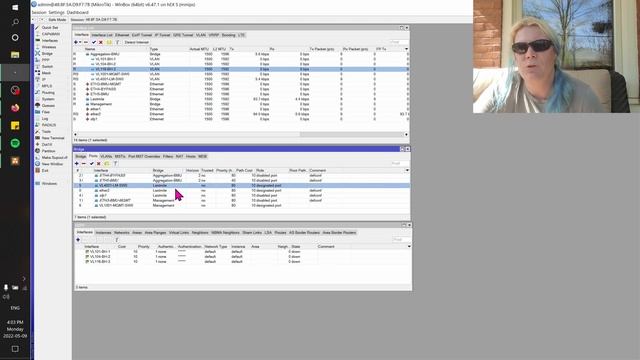Open CAPsMAN from the sidebar
Image resolution: width=640 pixels, height=360 pixels.
[51, 34]
